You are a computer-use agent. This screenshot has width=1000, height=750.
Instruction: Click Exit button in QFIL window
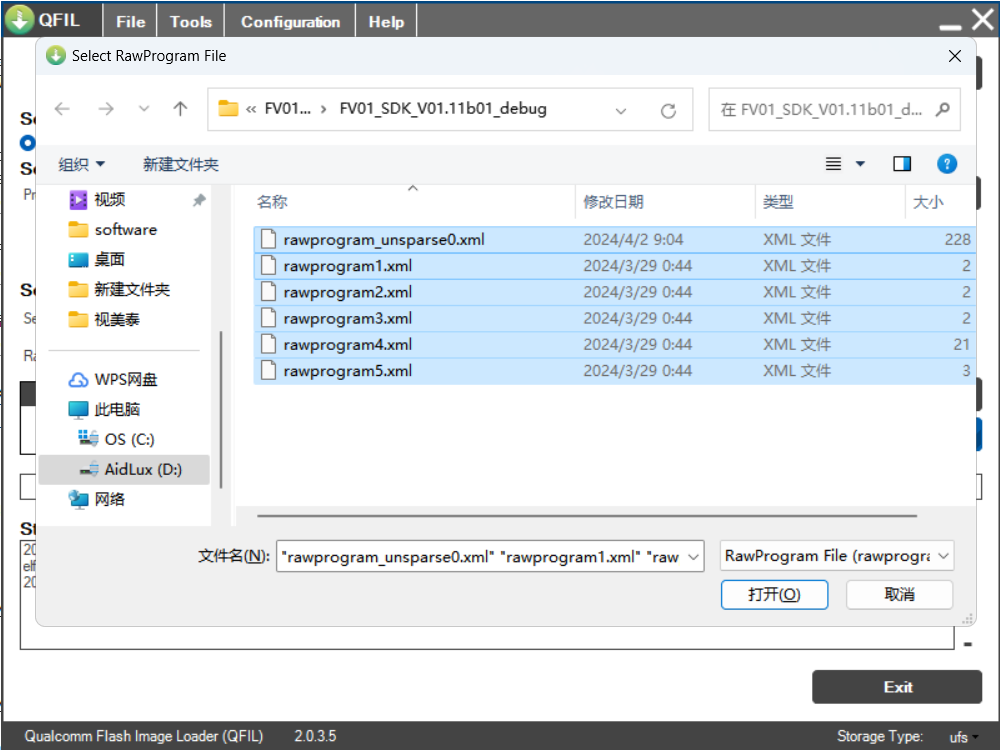(897, 687)
